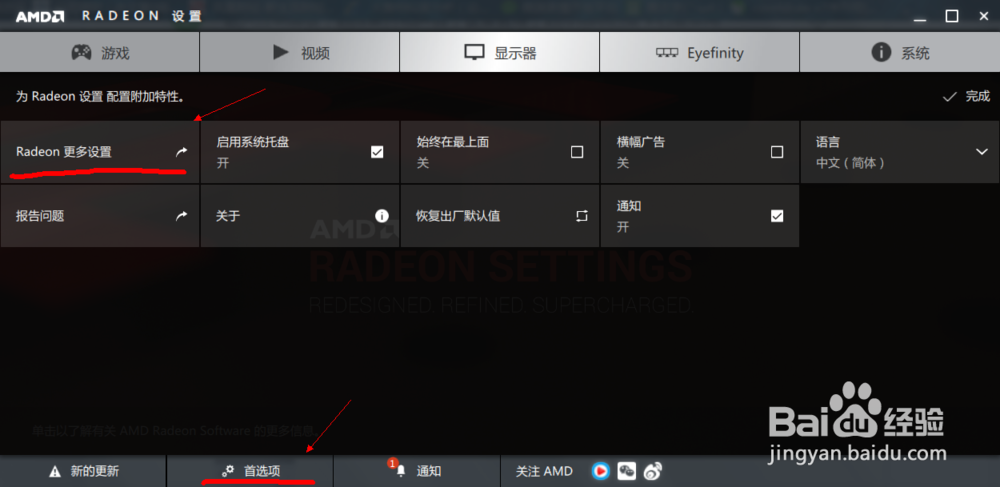The height and width of the screenshot is (487, 1000).
Task: Open the 报告问题 tile
Action: click(99, 216)
